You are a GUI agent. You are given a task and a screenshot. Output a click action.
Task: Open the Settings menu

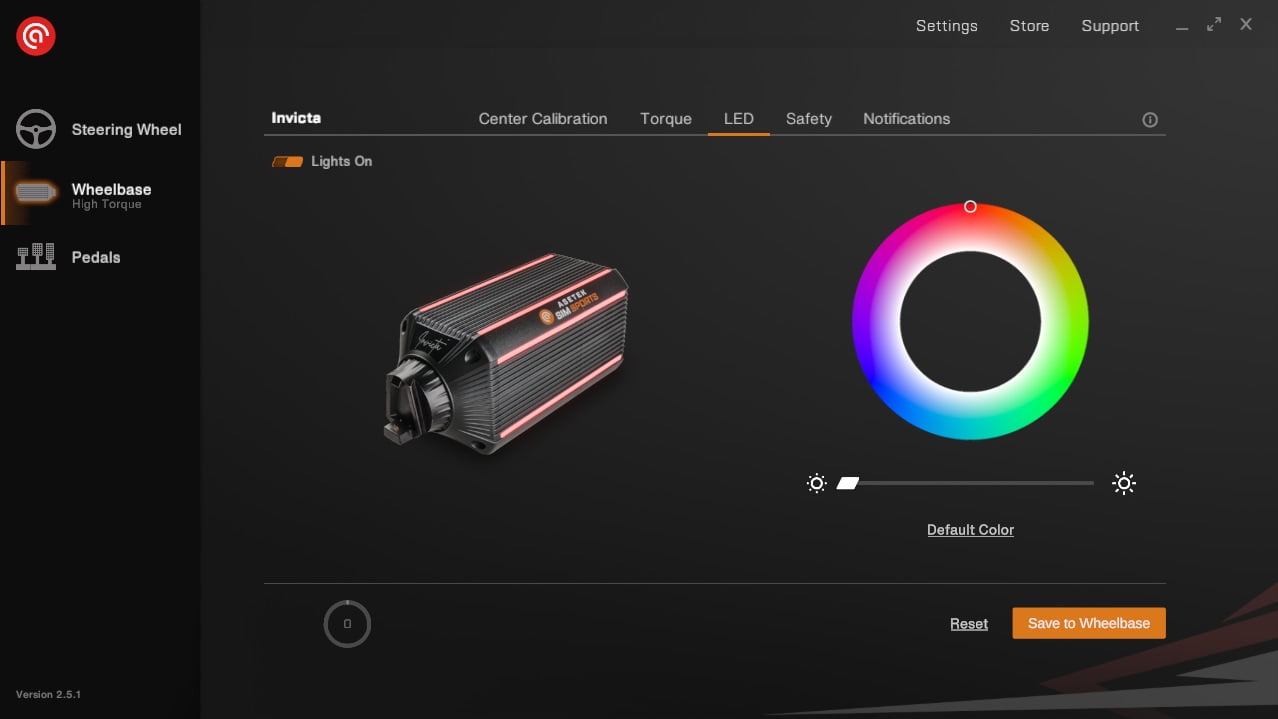click(946, 26)
